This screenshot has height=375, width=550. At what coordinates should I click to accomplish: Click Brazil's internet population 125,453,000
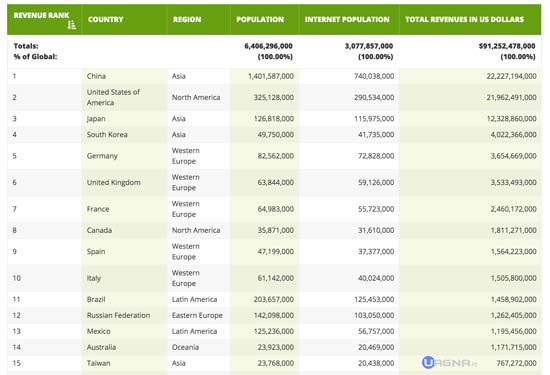pyautogui.click(x=374, y=300)
